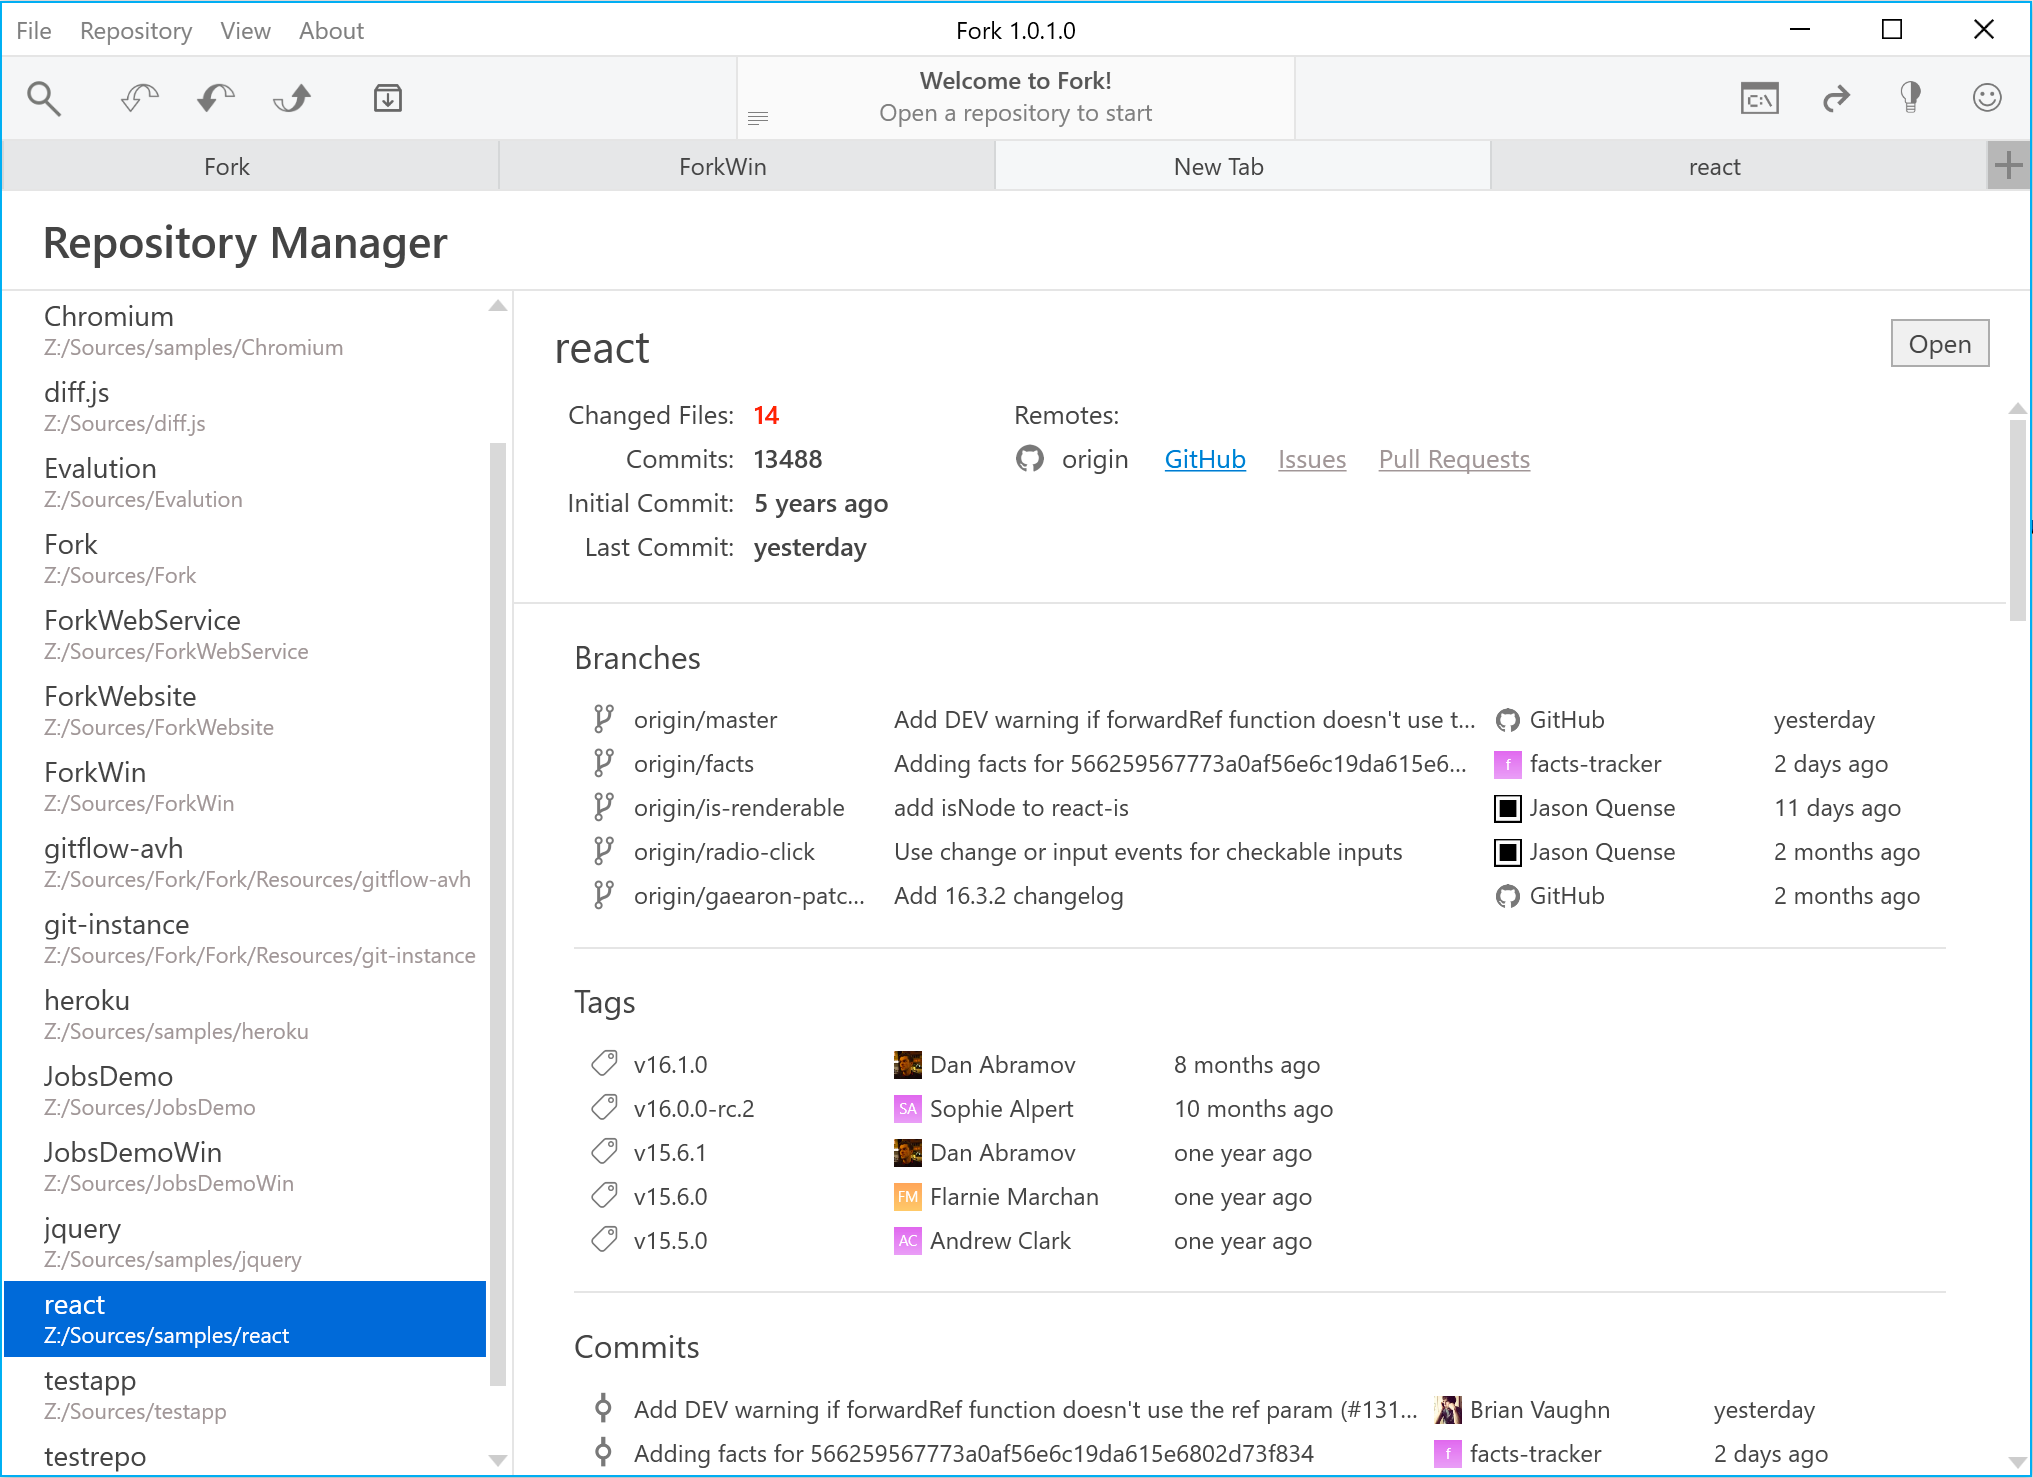Image resolution: width=2033 pixels, height=1478 pixels.
Task: Select the heroku repository
Action: tap(245, 1014)
